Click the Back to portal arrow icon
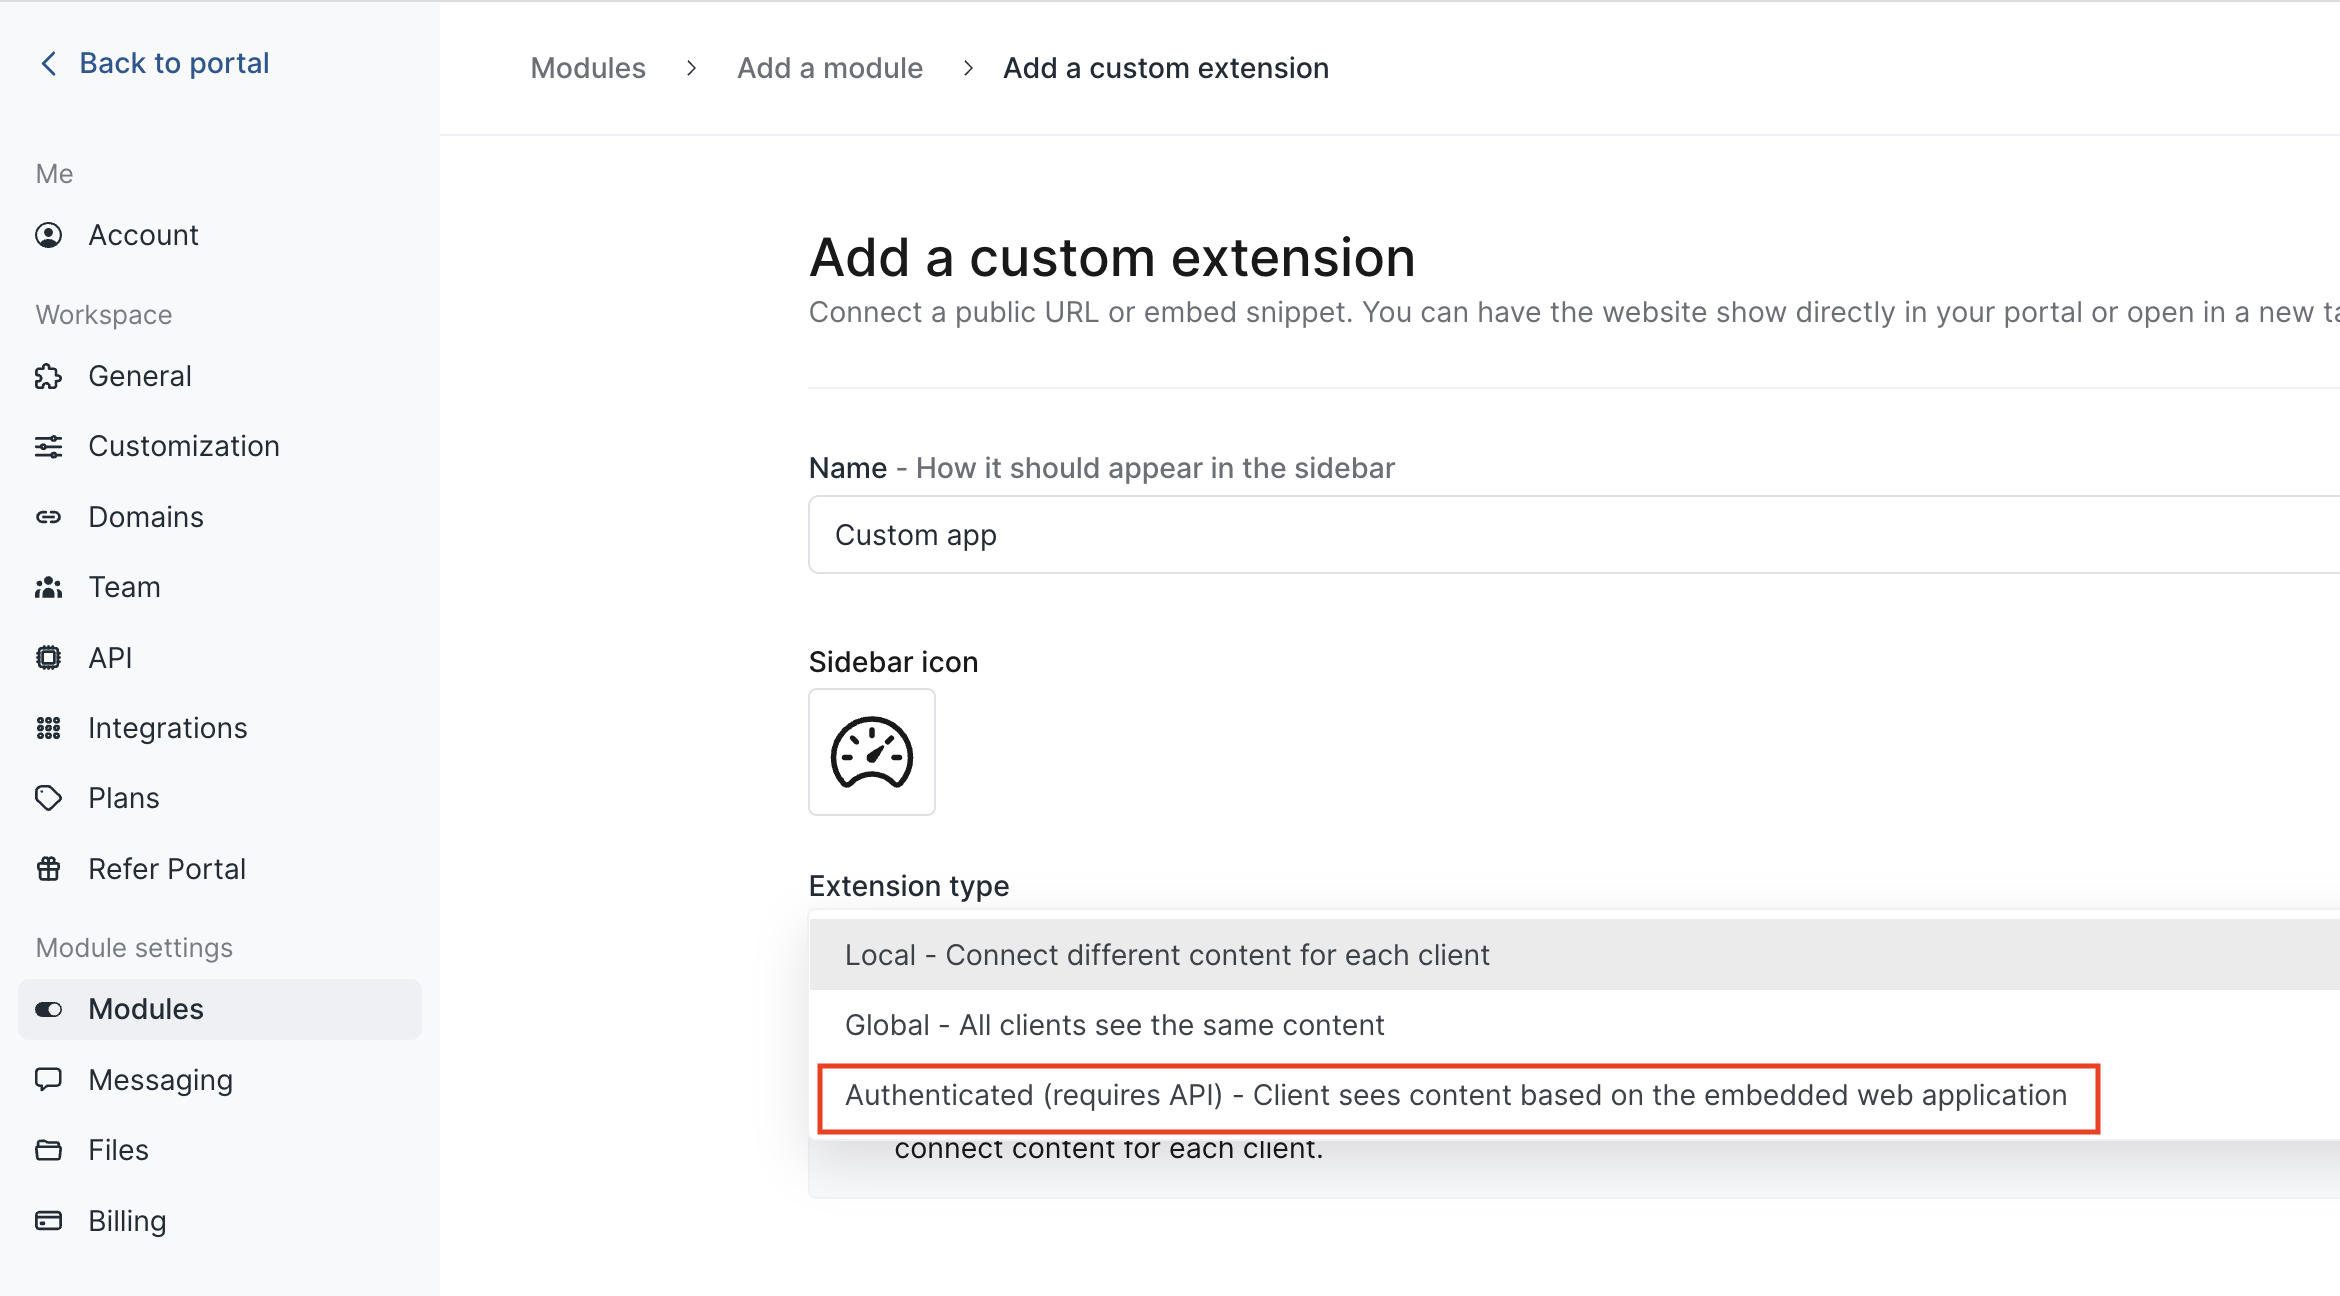2340x1296 pixels. click(x=48, y=64)
